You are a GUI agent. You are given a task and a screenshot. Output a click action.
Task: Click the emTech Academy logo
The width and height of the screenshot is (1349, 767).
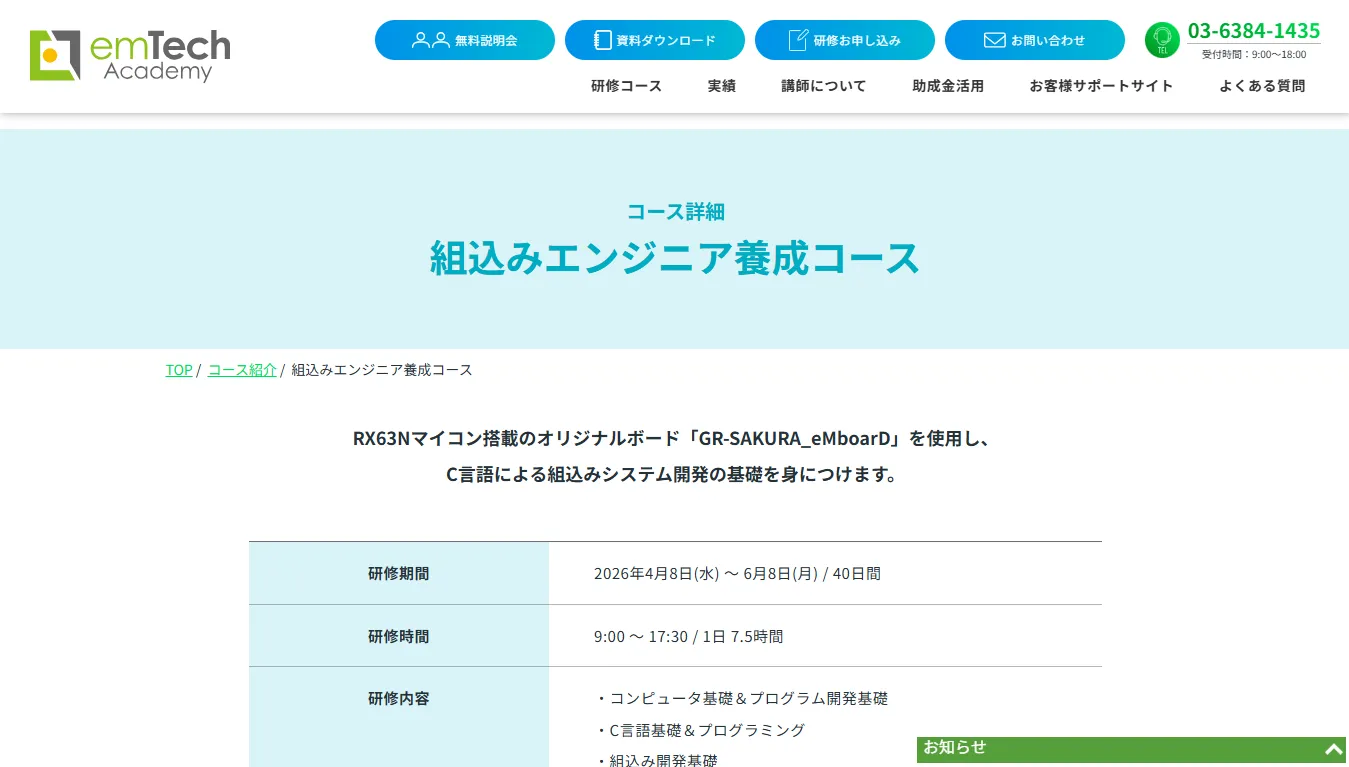(x=130, y=55)
